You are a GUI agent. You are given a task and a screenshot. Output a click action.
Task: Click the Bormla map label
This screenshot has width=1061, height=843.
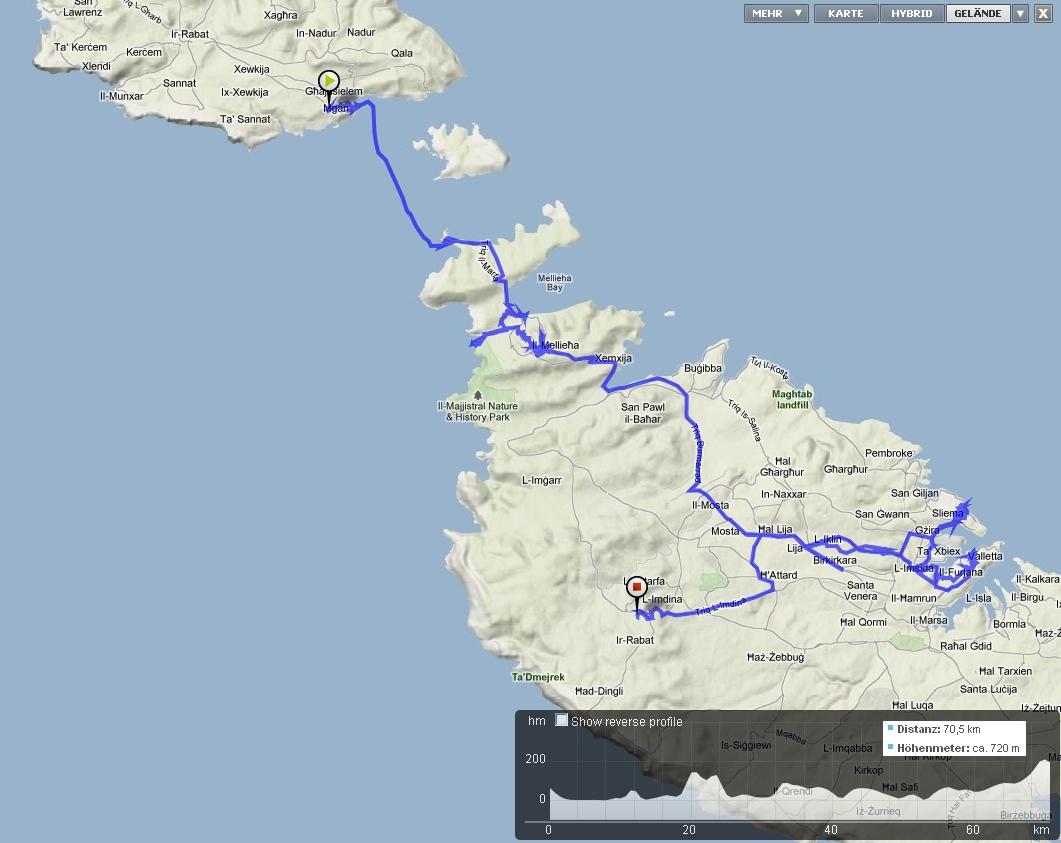[x=1009, y=624]
